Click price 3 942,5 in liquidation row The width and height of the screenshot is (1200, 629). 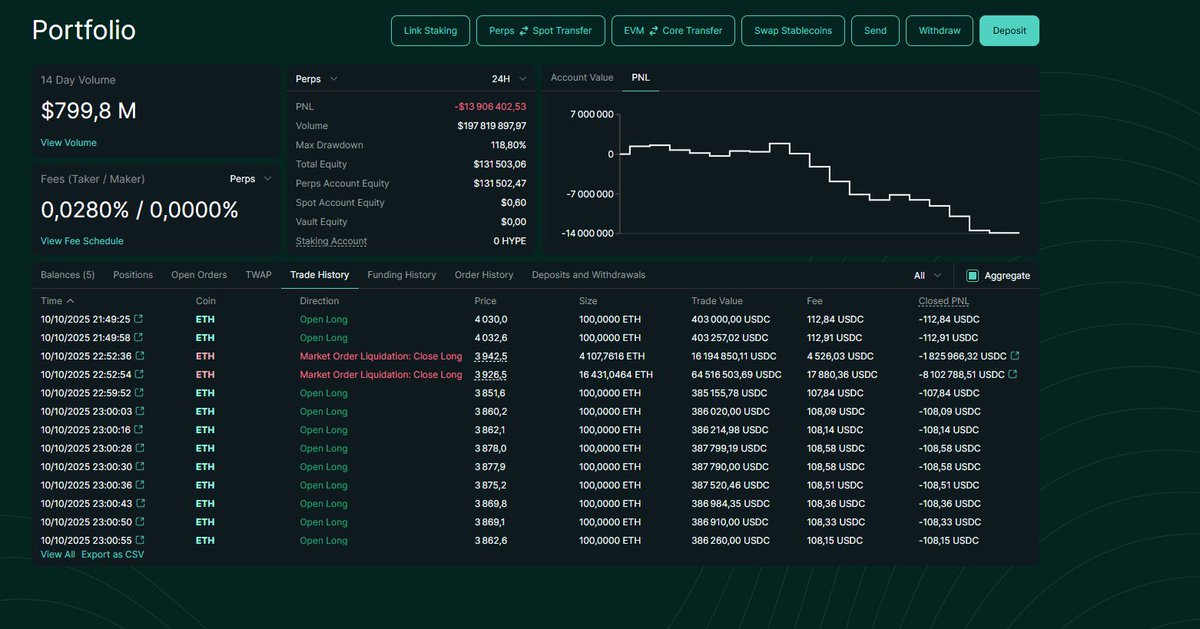490,356
